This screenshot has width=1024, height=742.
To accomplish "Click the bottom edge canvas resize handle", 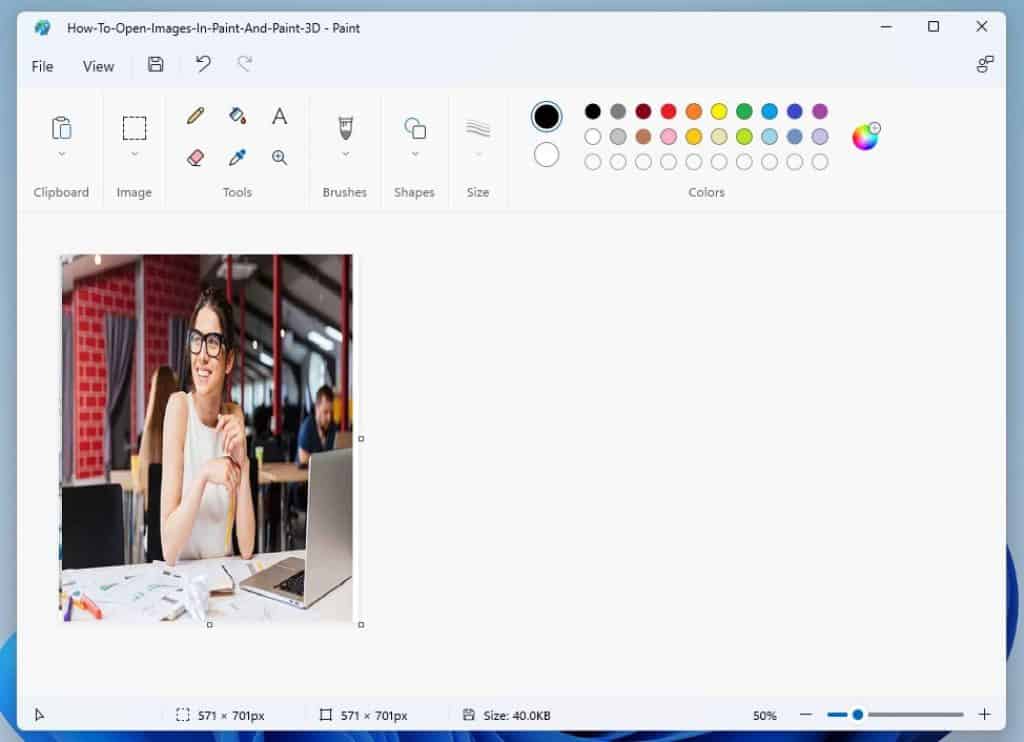I will tap(210, 624).
